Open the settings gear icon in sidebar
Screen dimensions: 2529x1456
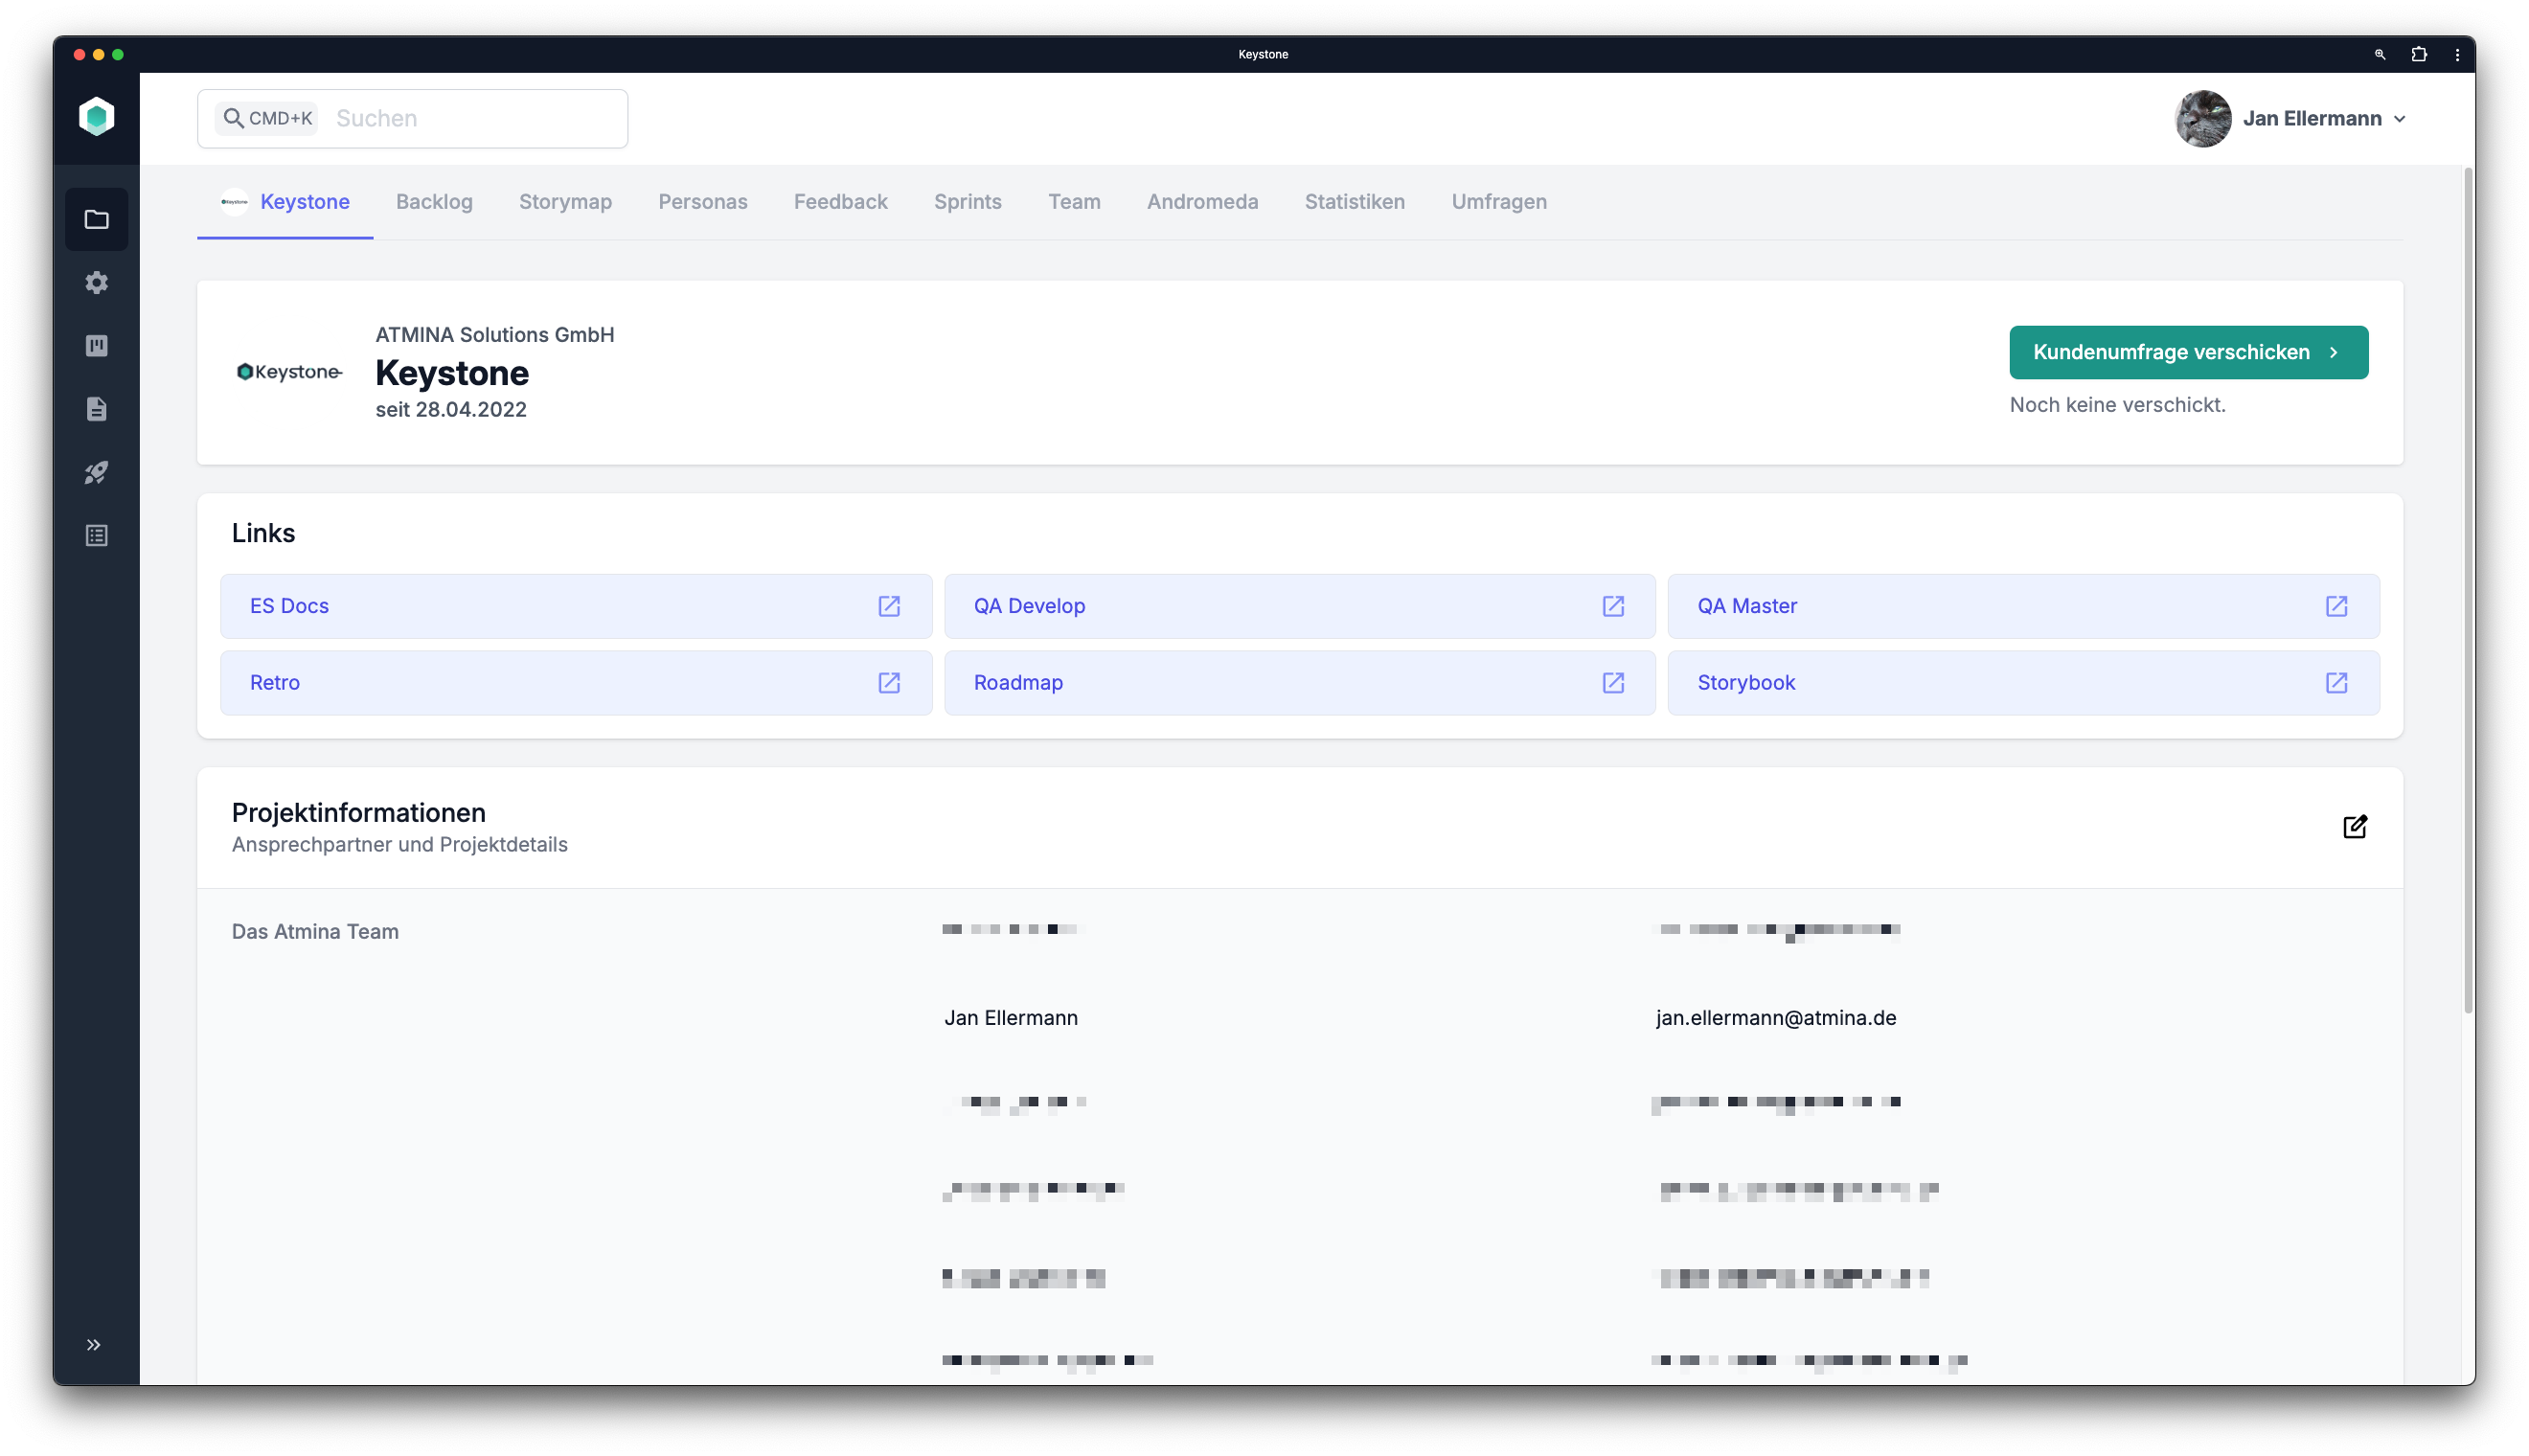click(96, 282)
